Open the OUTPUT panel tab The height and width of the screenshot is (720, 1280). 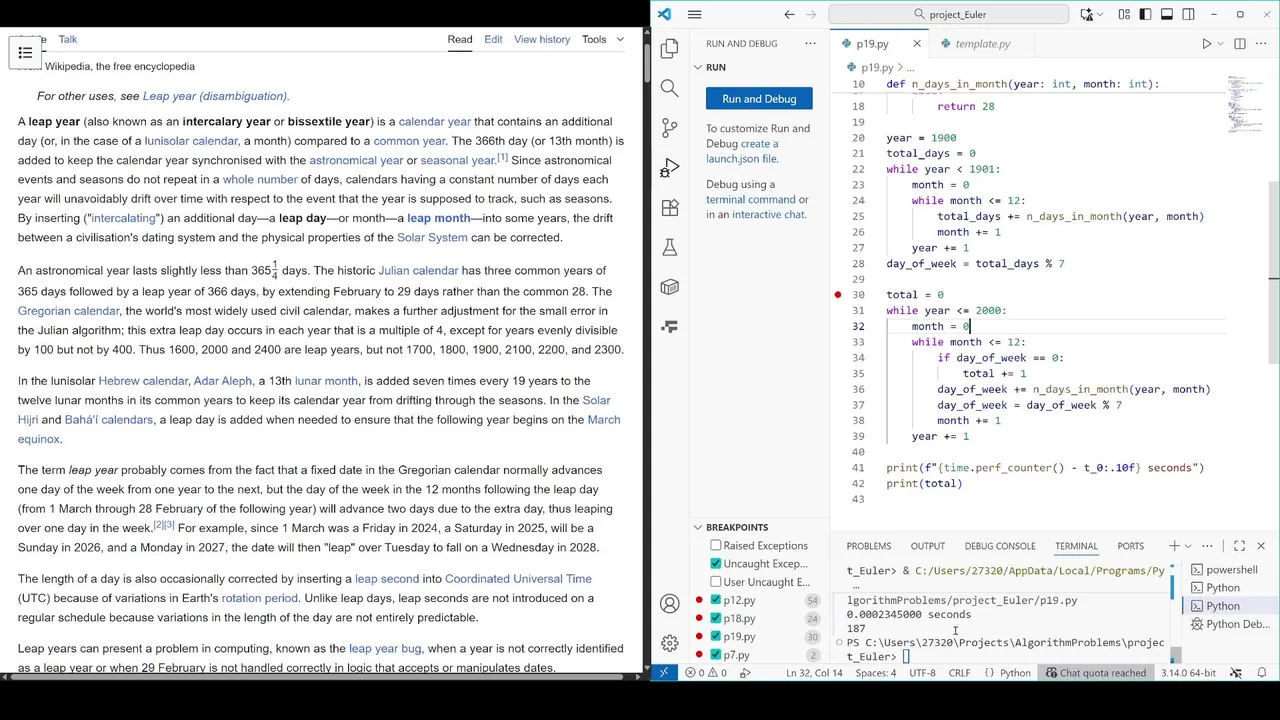[x=927, y=546]
